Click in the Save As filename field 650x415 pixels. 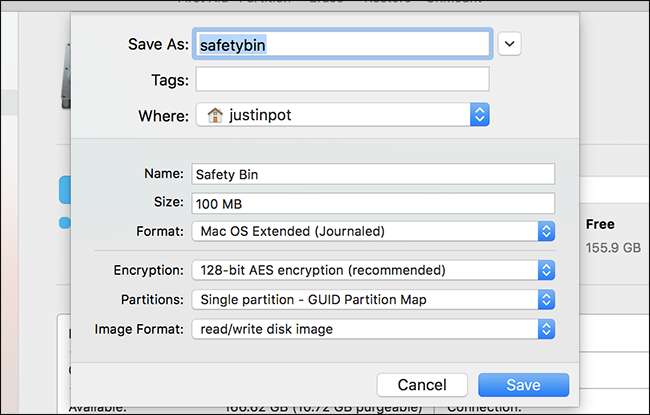point(342,44)
